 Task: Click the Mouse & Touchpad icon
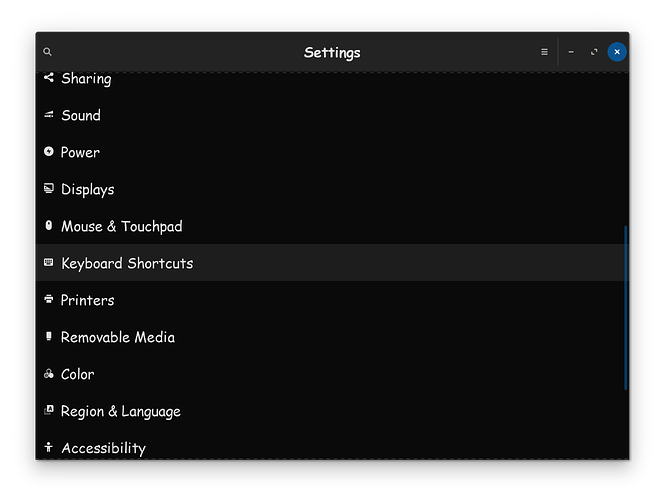pos(49,225)
